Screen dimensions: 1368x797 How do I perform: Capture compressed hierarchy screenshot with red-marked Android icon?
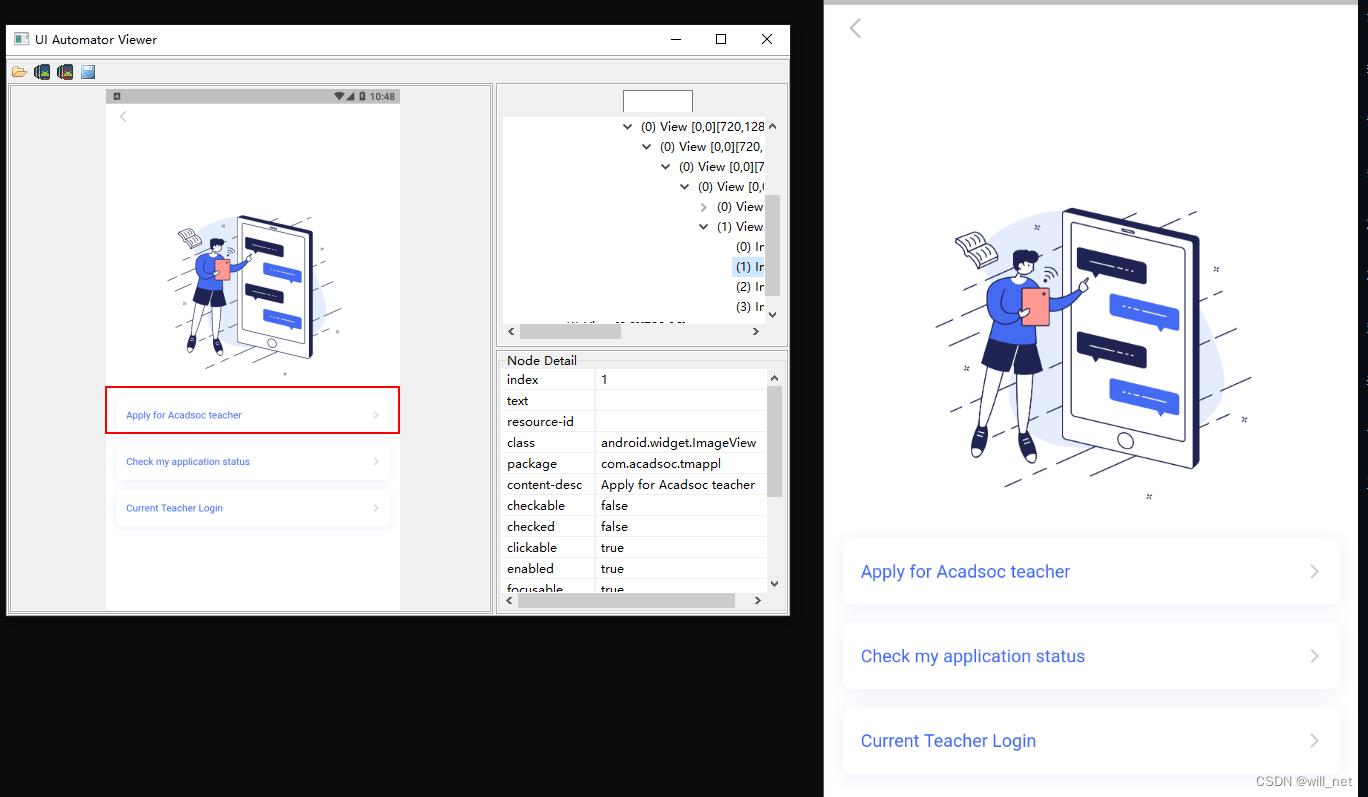[65, 72]
